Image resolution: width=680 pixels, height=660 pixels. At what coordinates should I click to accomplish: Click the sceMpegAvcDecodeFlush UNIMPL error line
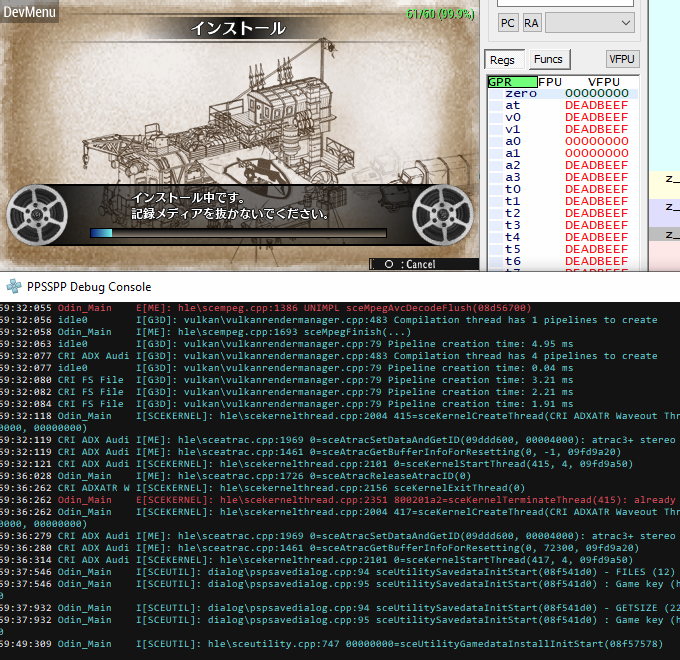click(265, 308)
